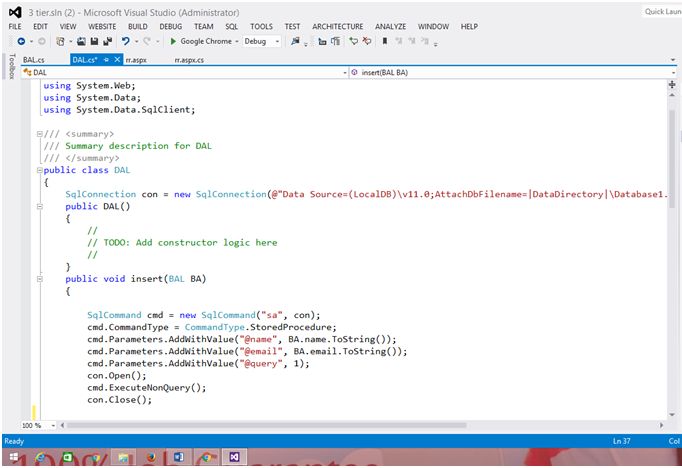Viewport: 682px width, 468px height.
Task: Open File Explorer from the taskbar
Action: 123,457
